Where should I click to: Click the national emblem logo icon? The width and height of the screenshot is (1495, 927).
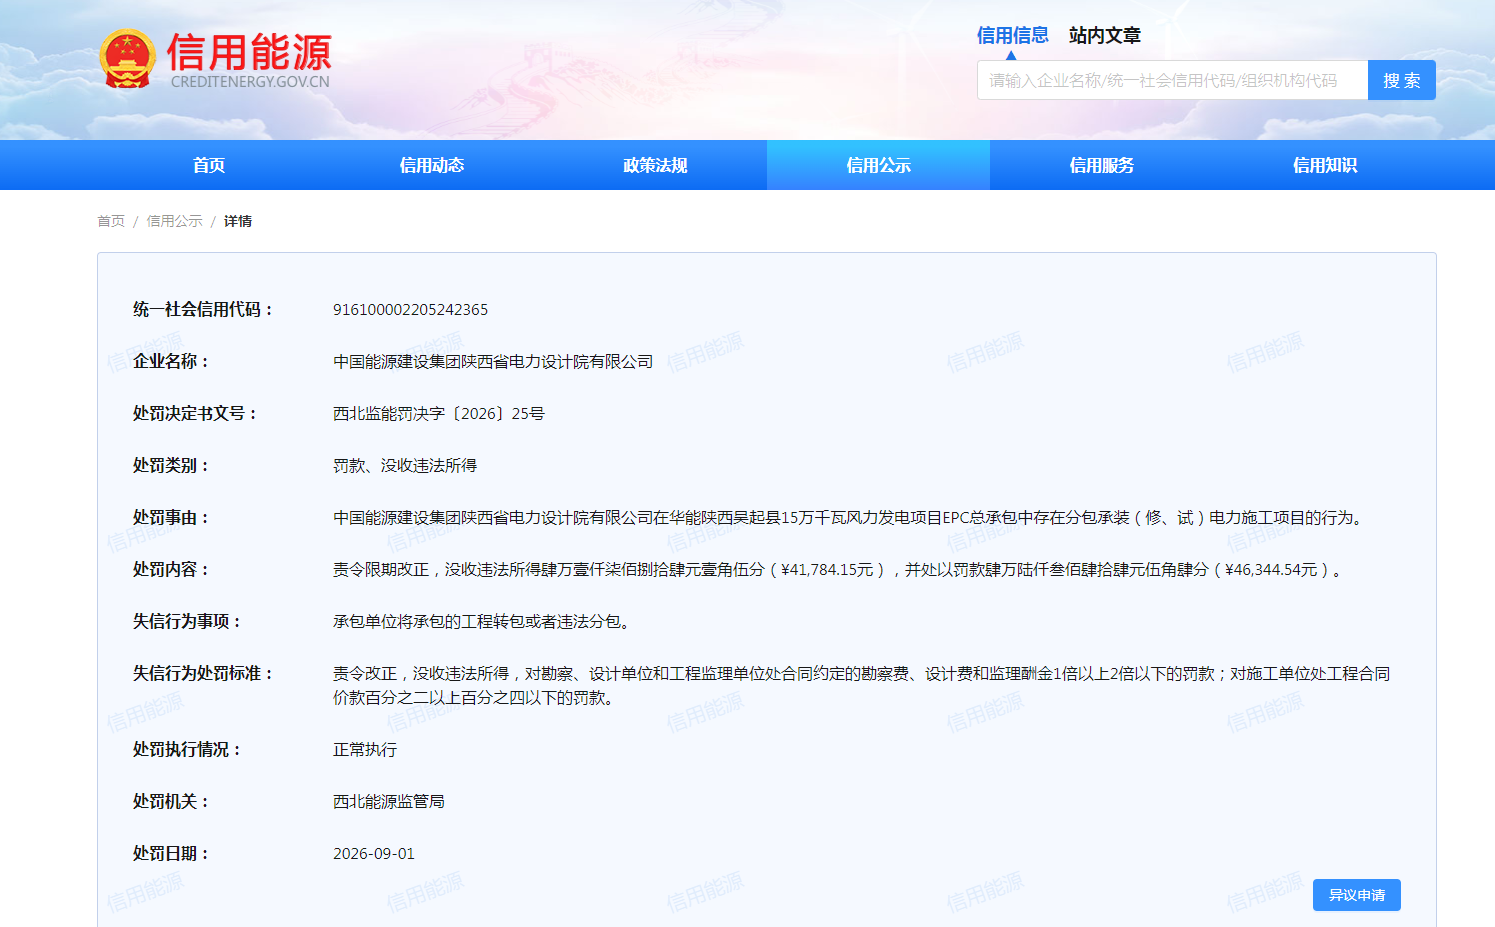pos(128,59)
